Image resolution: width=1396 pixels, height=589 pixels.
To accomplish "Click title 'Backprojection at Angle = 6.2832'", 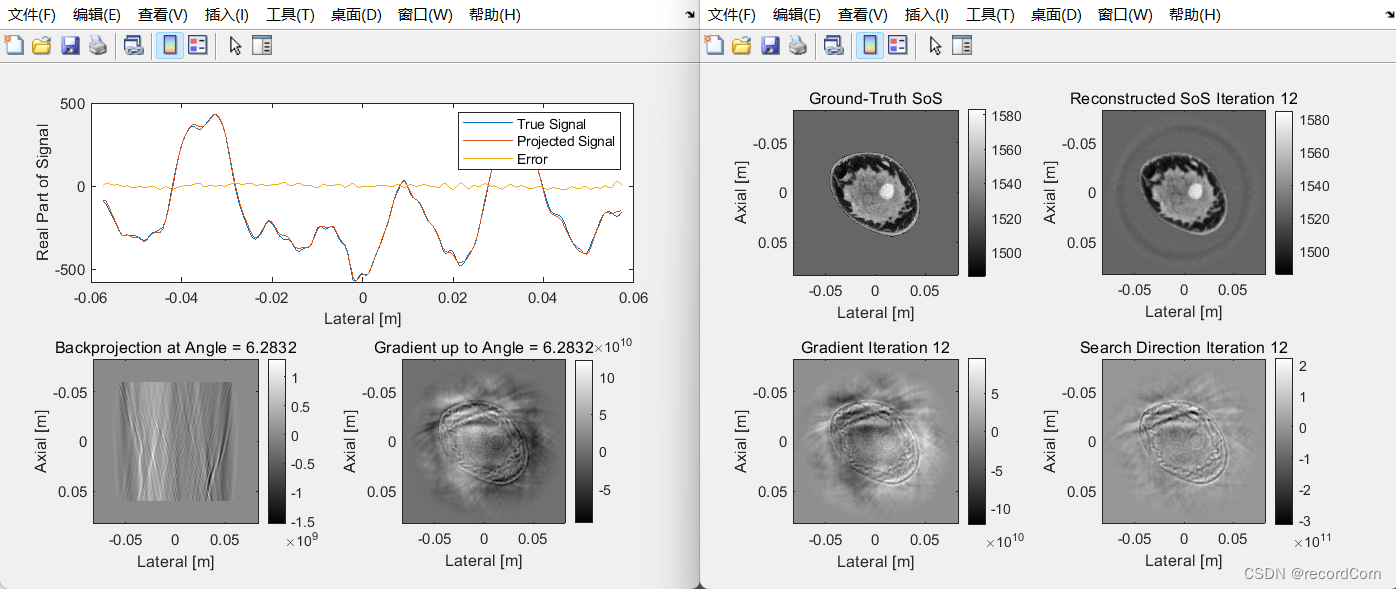I will (x=175, y=347).
